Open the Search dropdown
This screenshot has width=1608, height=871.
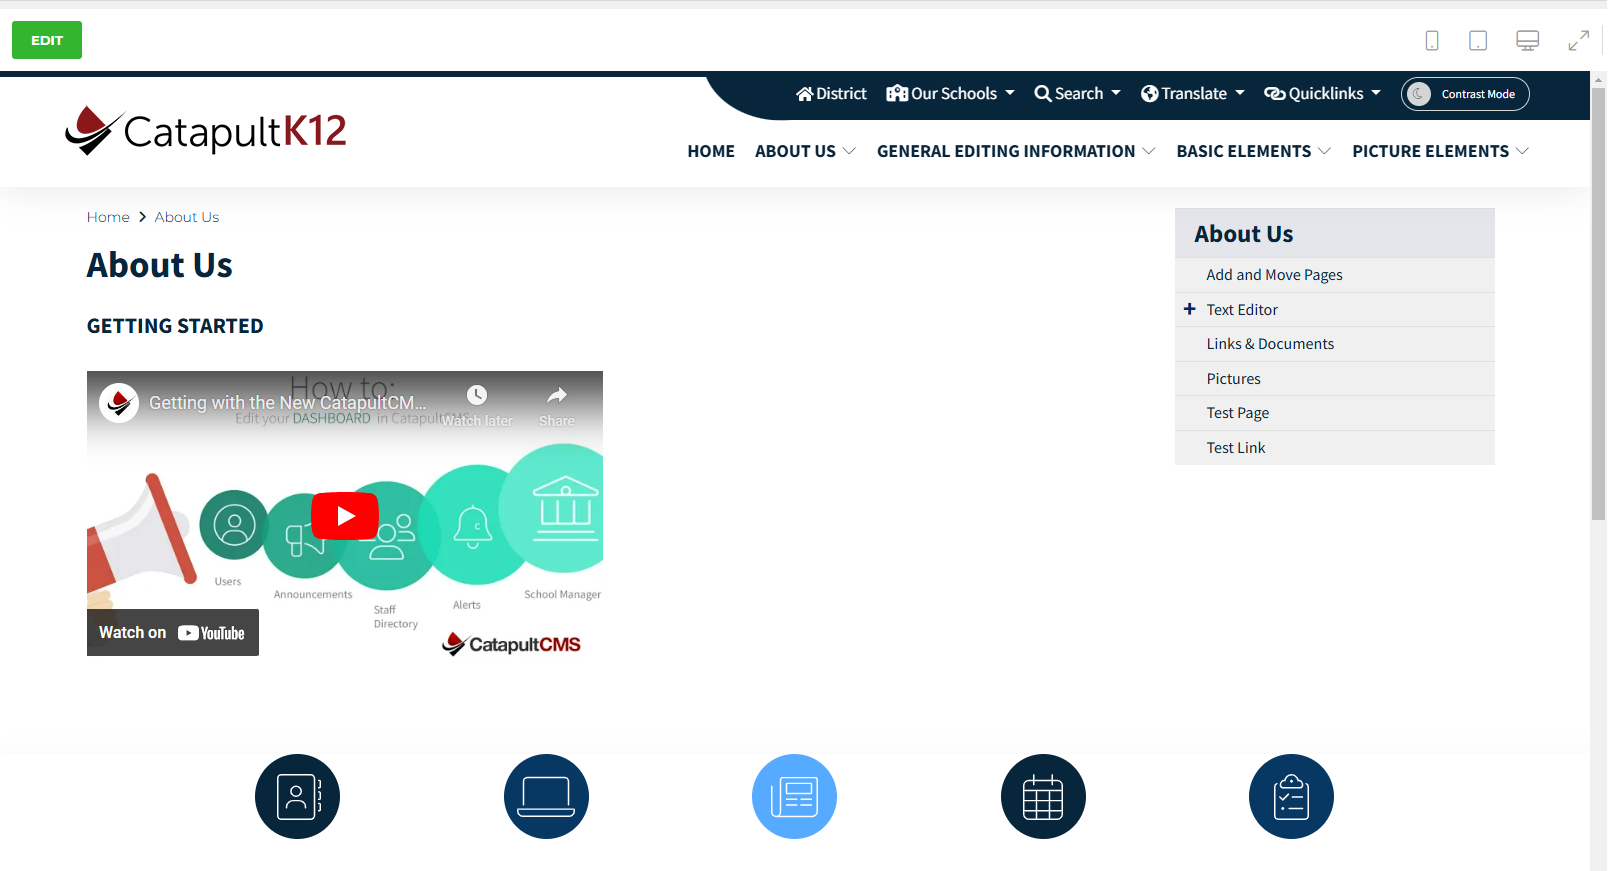point(1077,93)
